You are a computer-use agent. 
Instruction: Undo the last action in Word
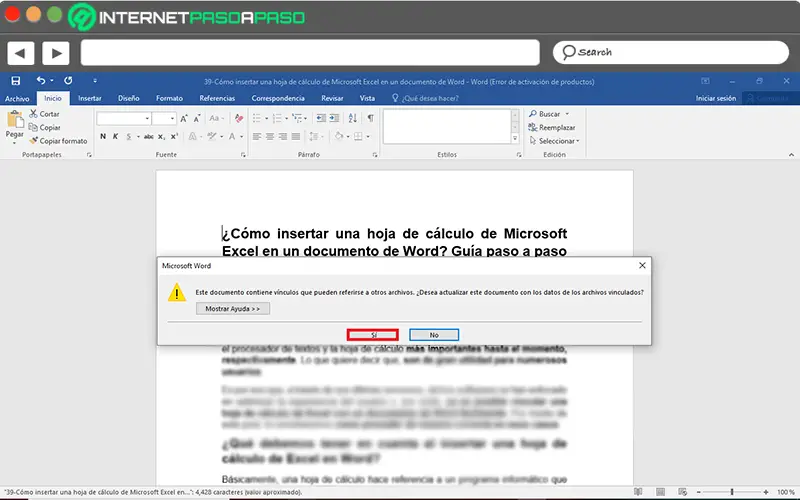41,81
